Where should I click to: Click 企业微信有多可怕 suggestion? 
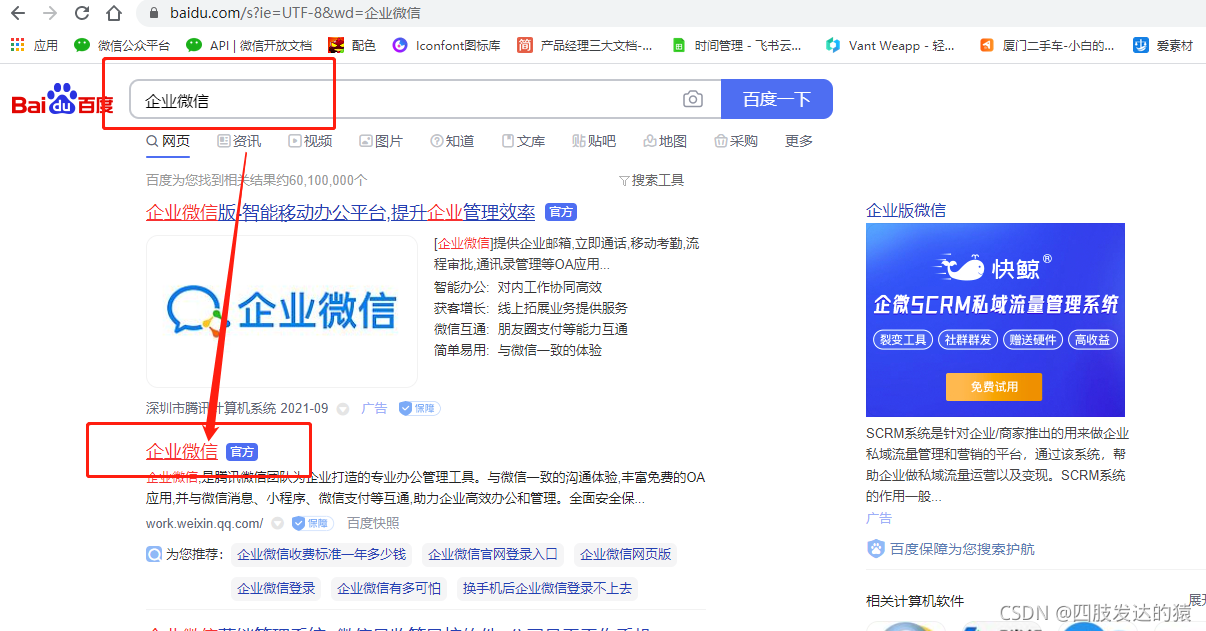(x=389, y=588)
